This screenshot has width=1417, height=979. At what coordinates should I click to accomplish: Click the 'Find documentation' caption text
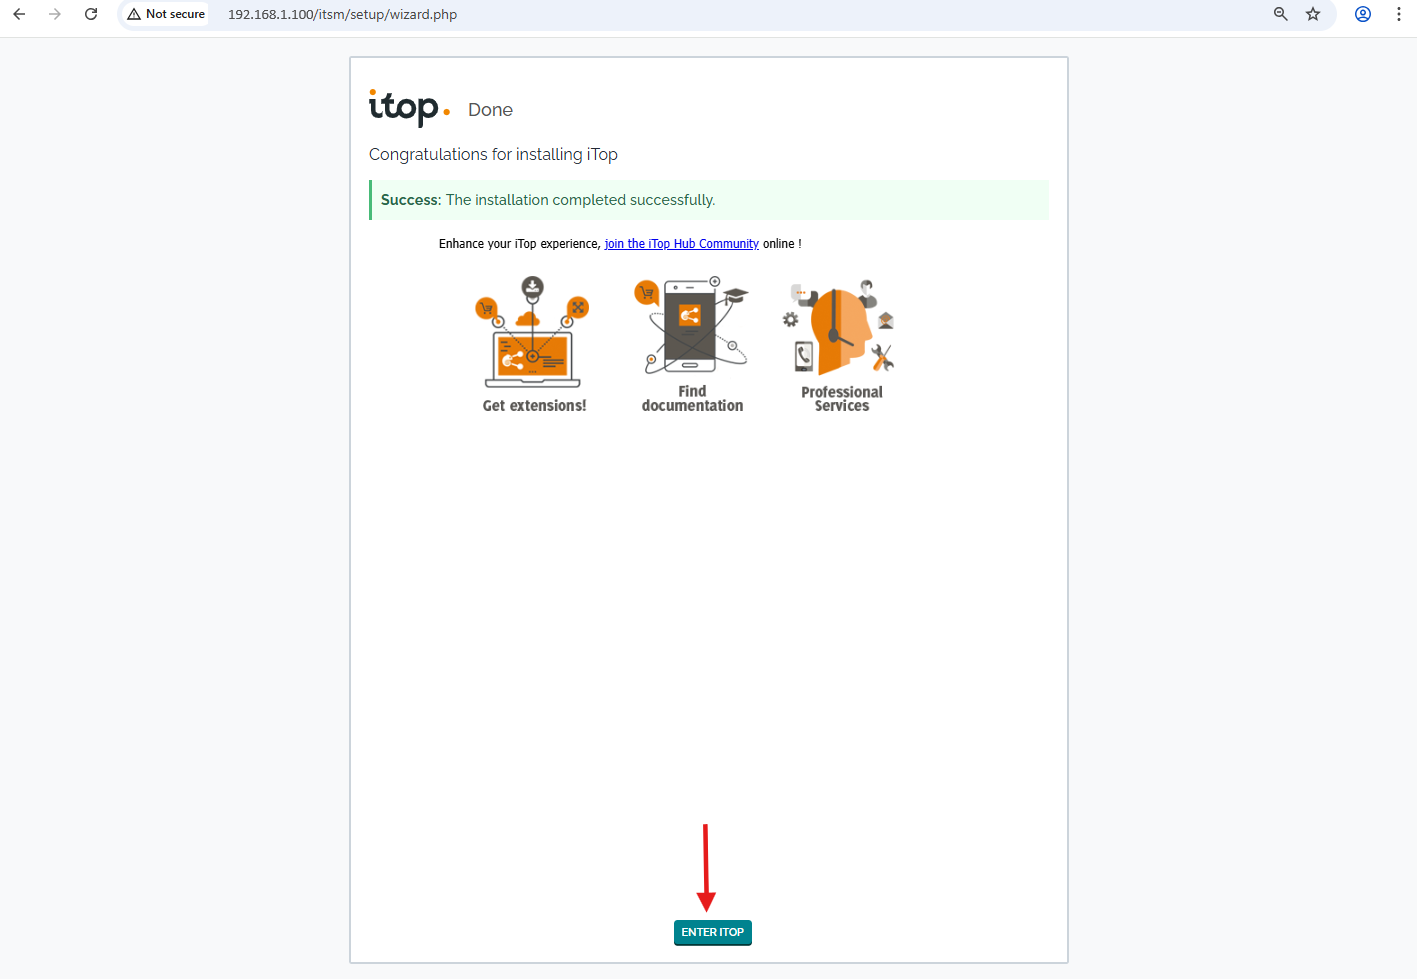coord(692,399)
